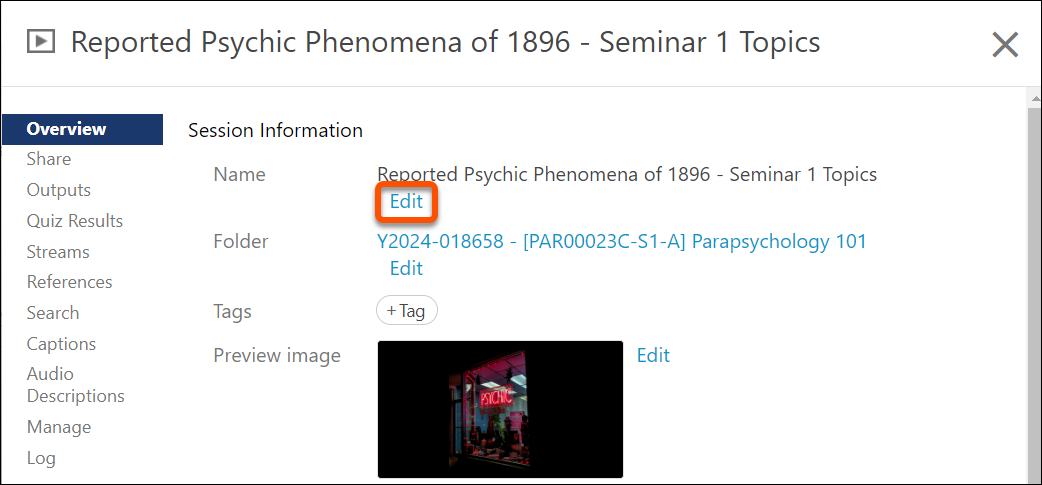Go to the Manage section

click(58, 427)
